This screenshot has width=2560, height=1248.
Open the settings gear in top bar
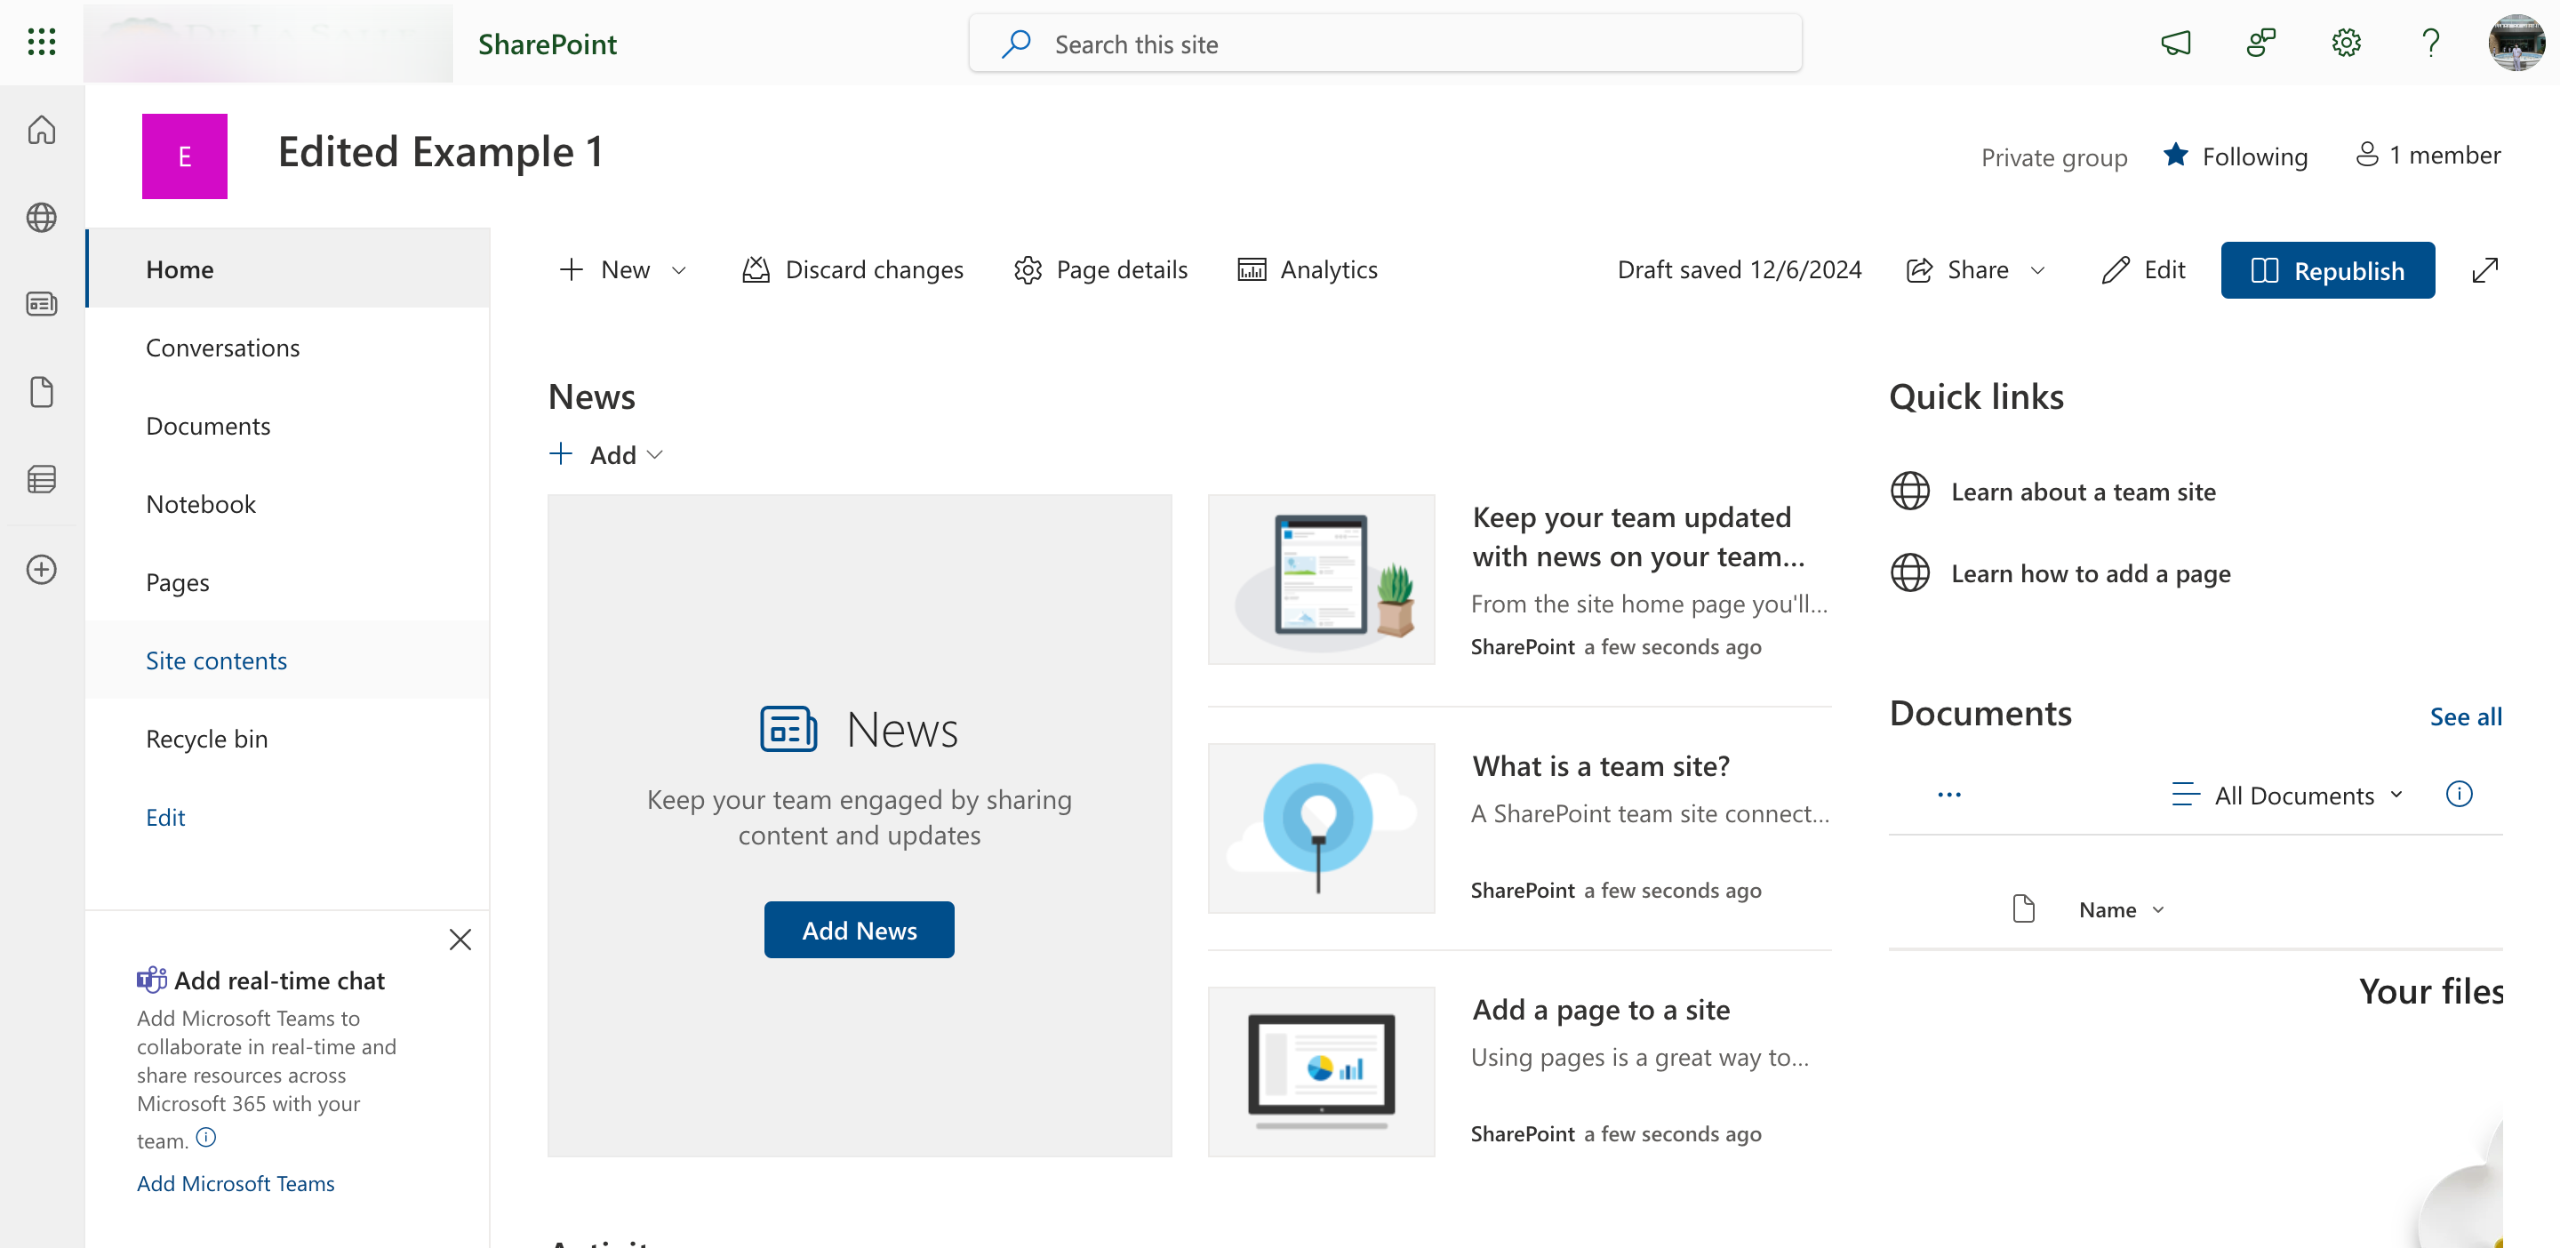click(2346, 43)
